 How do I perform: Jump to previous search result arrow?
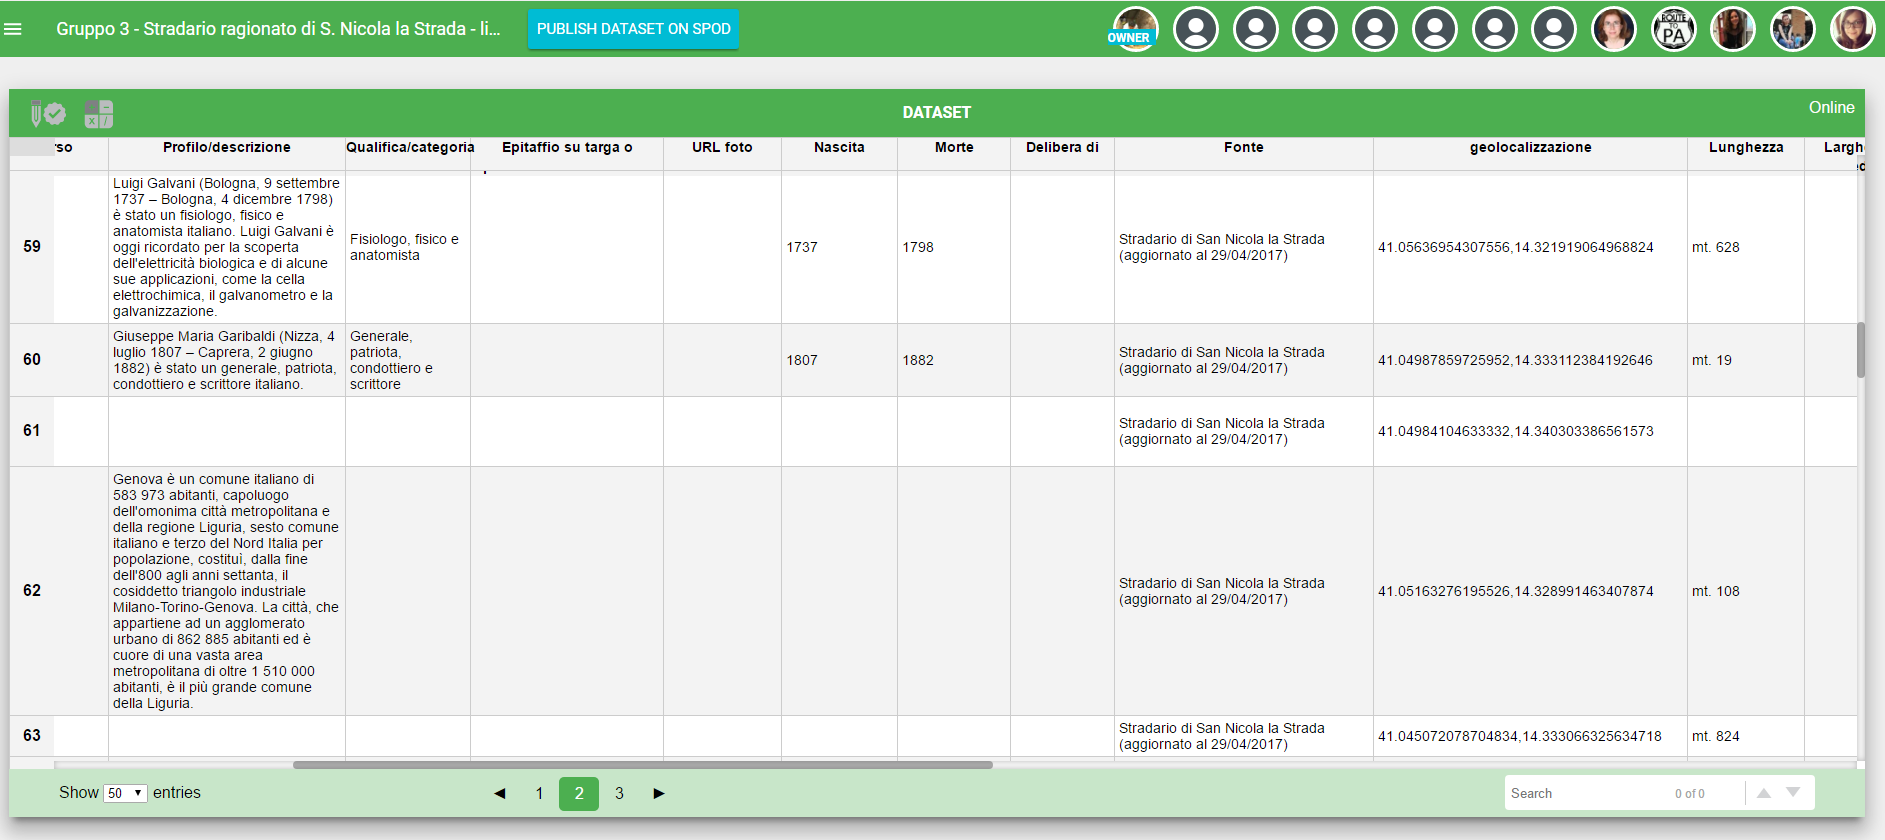[1764, 793]
